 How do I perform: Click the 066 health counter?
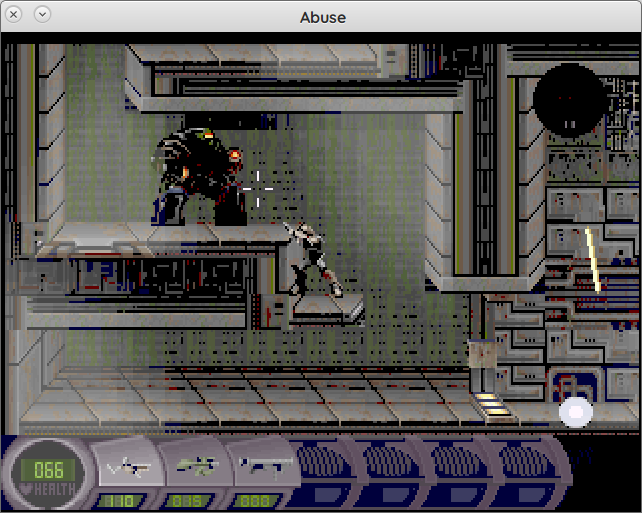pyautogui.click(x=49, y=470)
